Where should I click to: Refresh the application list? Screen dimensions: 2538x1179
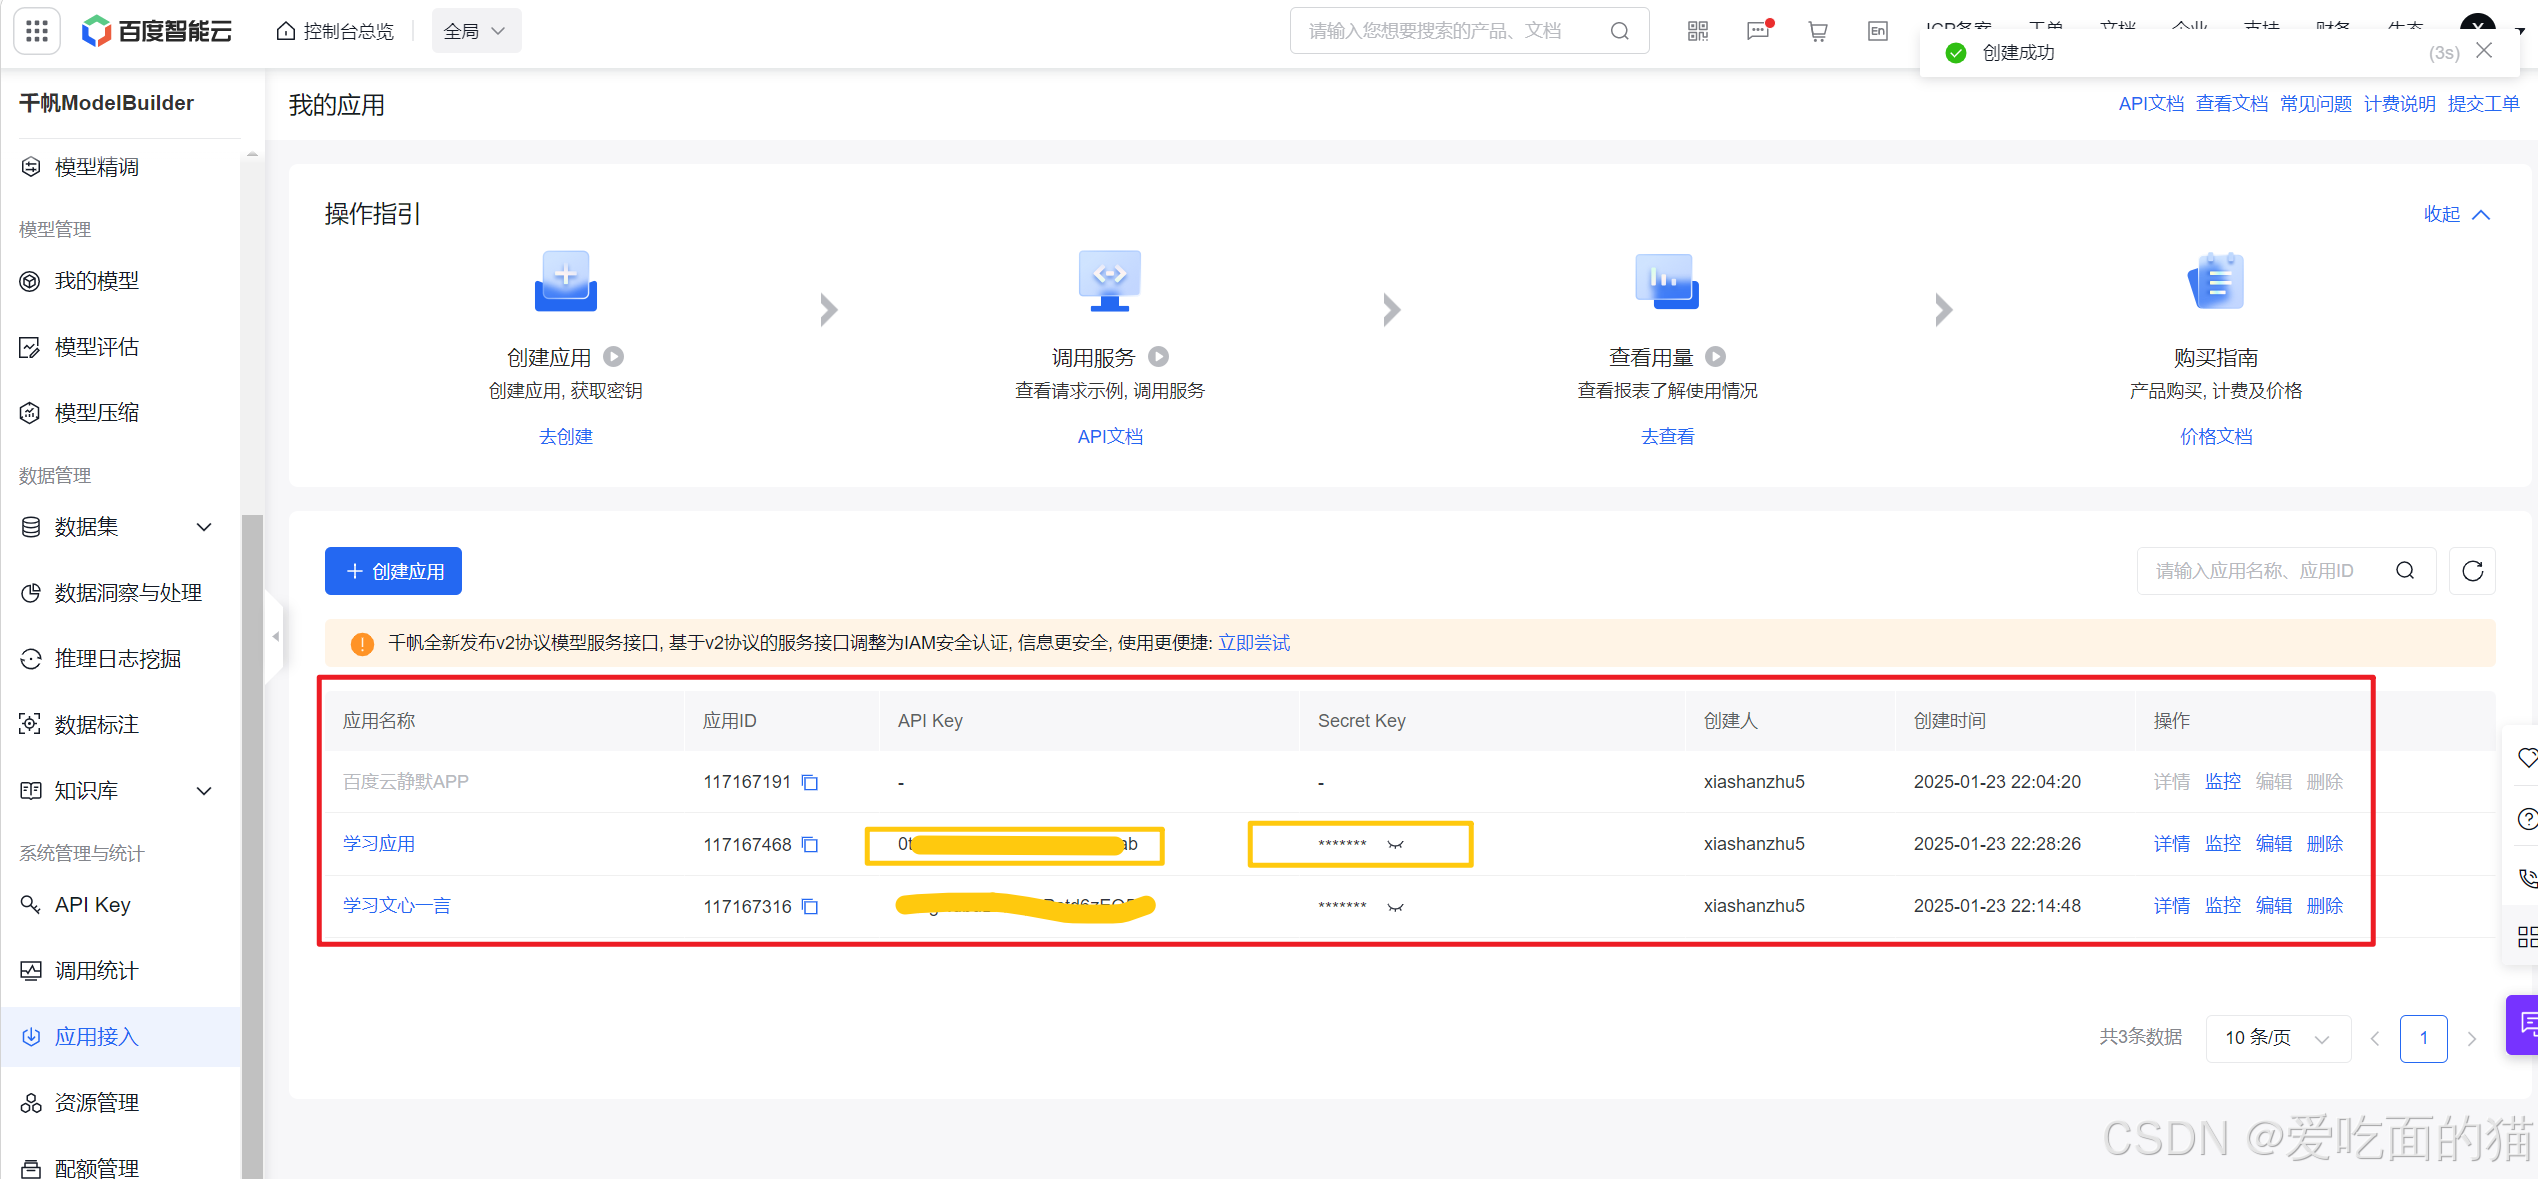(x=2472, y=571)
